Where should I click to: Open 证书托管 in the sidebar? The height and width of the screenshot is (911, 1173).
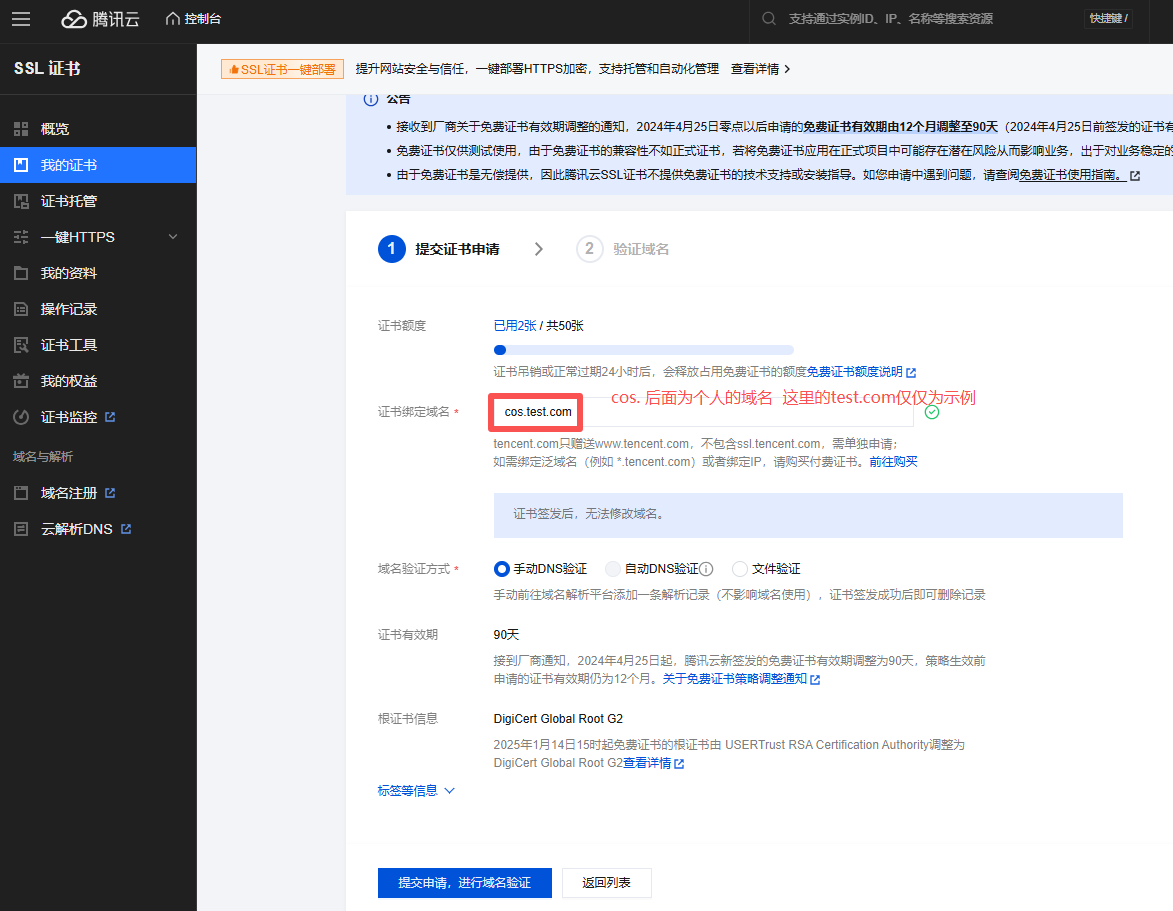68,201
